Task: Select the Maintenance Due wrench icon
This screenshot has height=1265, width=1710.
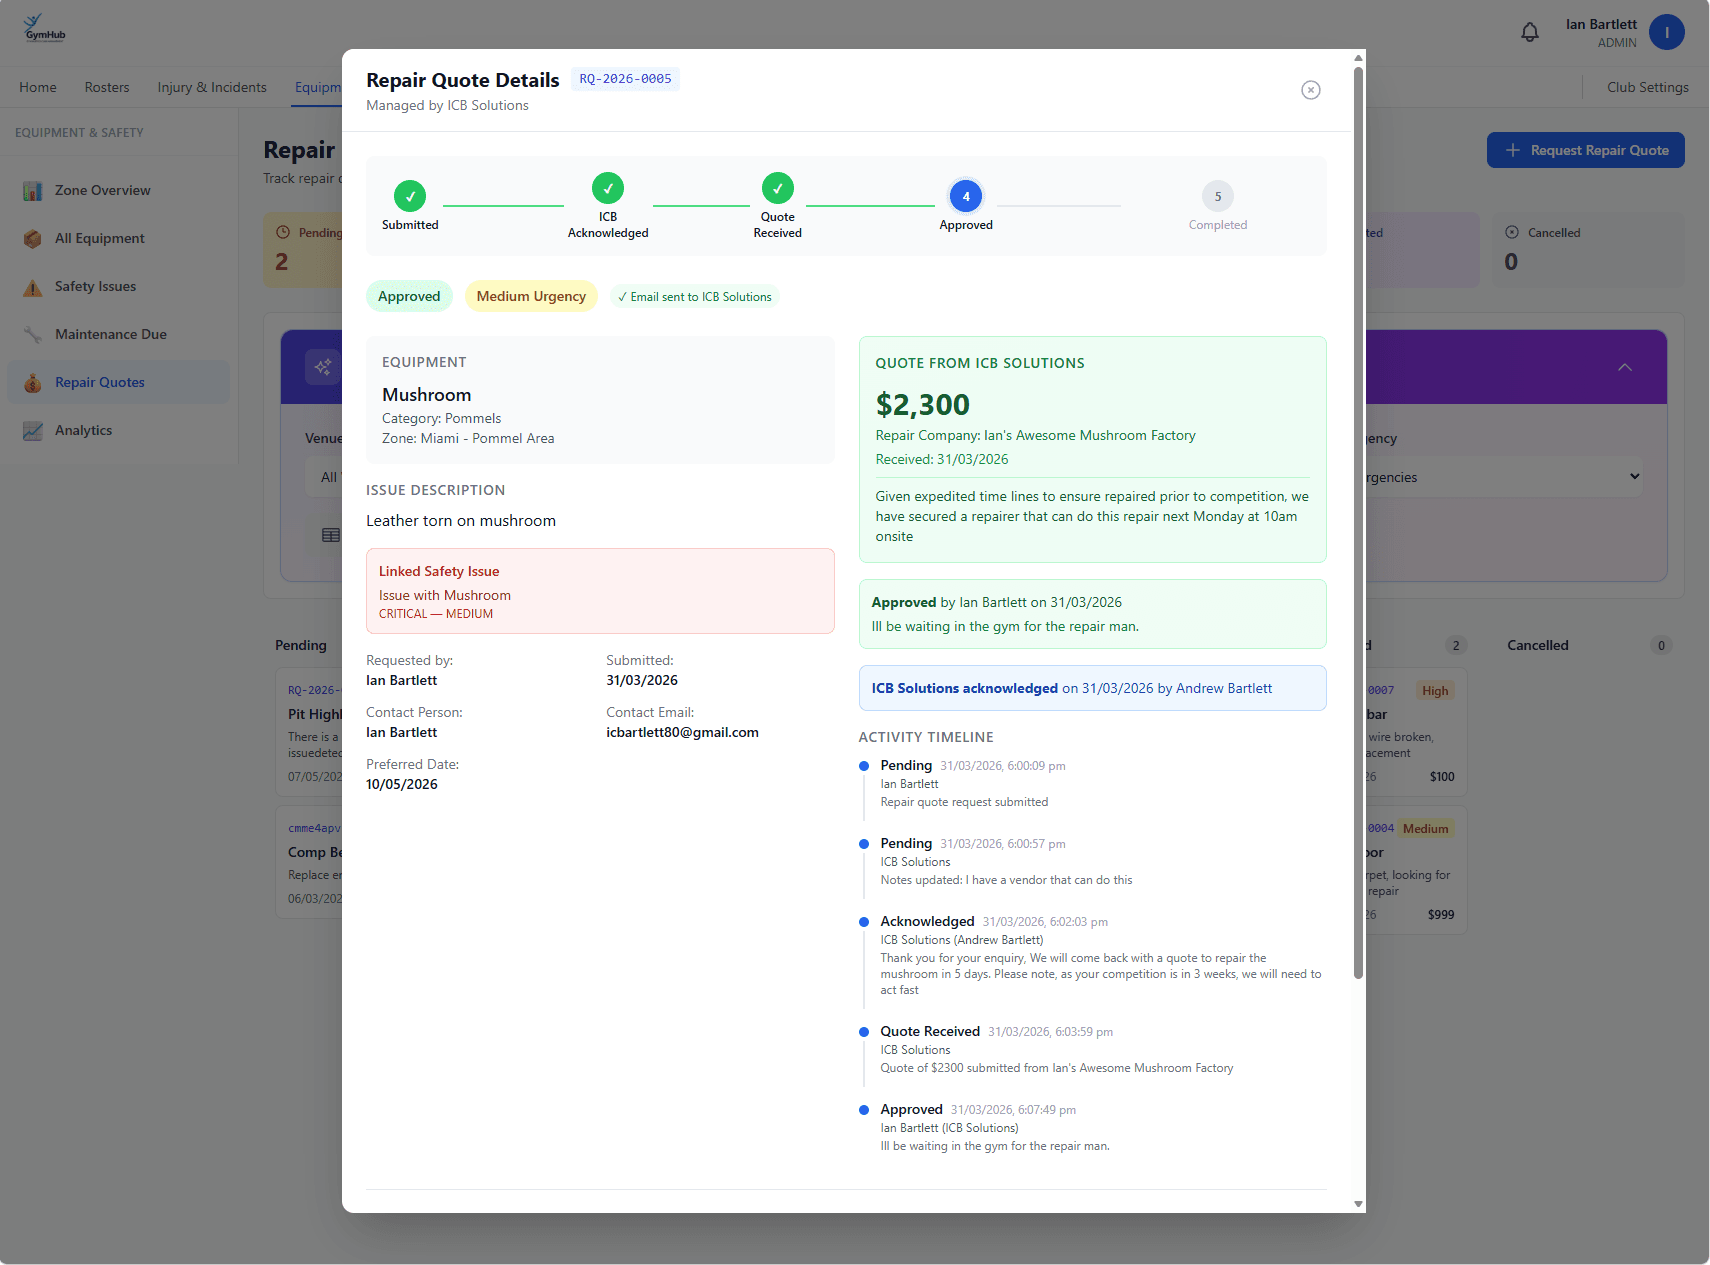Action: tap(33, 335)
